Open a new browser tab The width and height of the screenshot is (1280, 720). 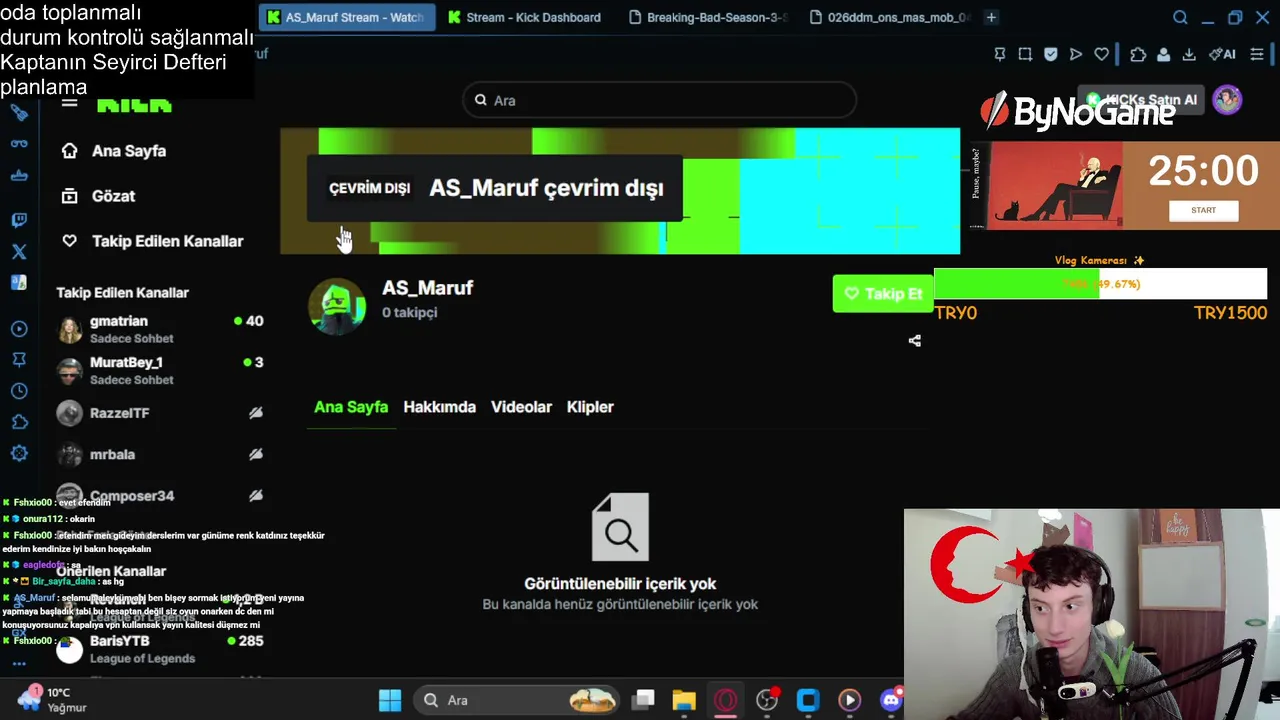click(x=991, y=17)
